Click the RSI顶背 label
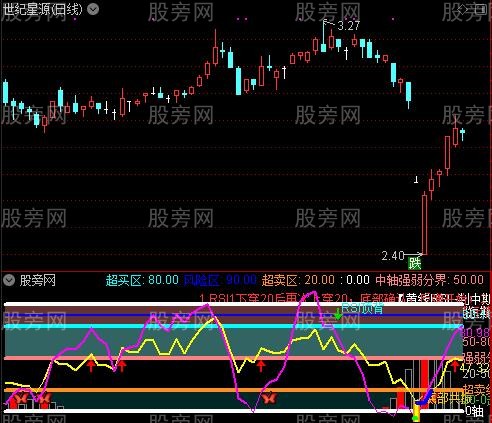Screen dimensions: 492x423 pos(362,309)
